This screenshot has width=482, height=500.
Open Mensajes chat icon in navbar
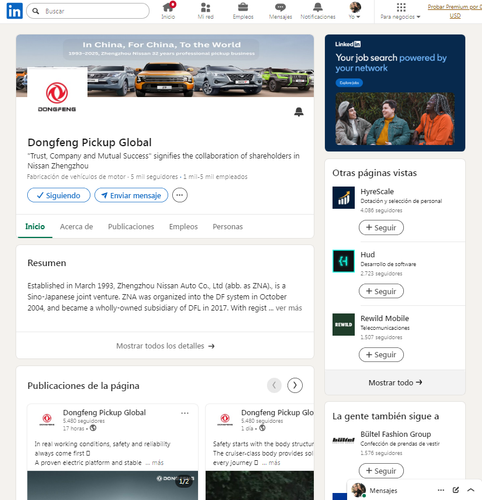(x=280, y=11)
